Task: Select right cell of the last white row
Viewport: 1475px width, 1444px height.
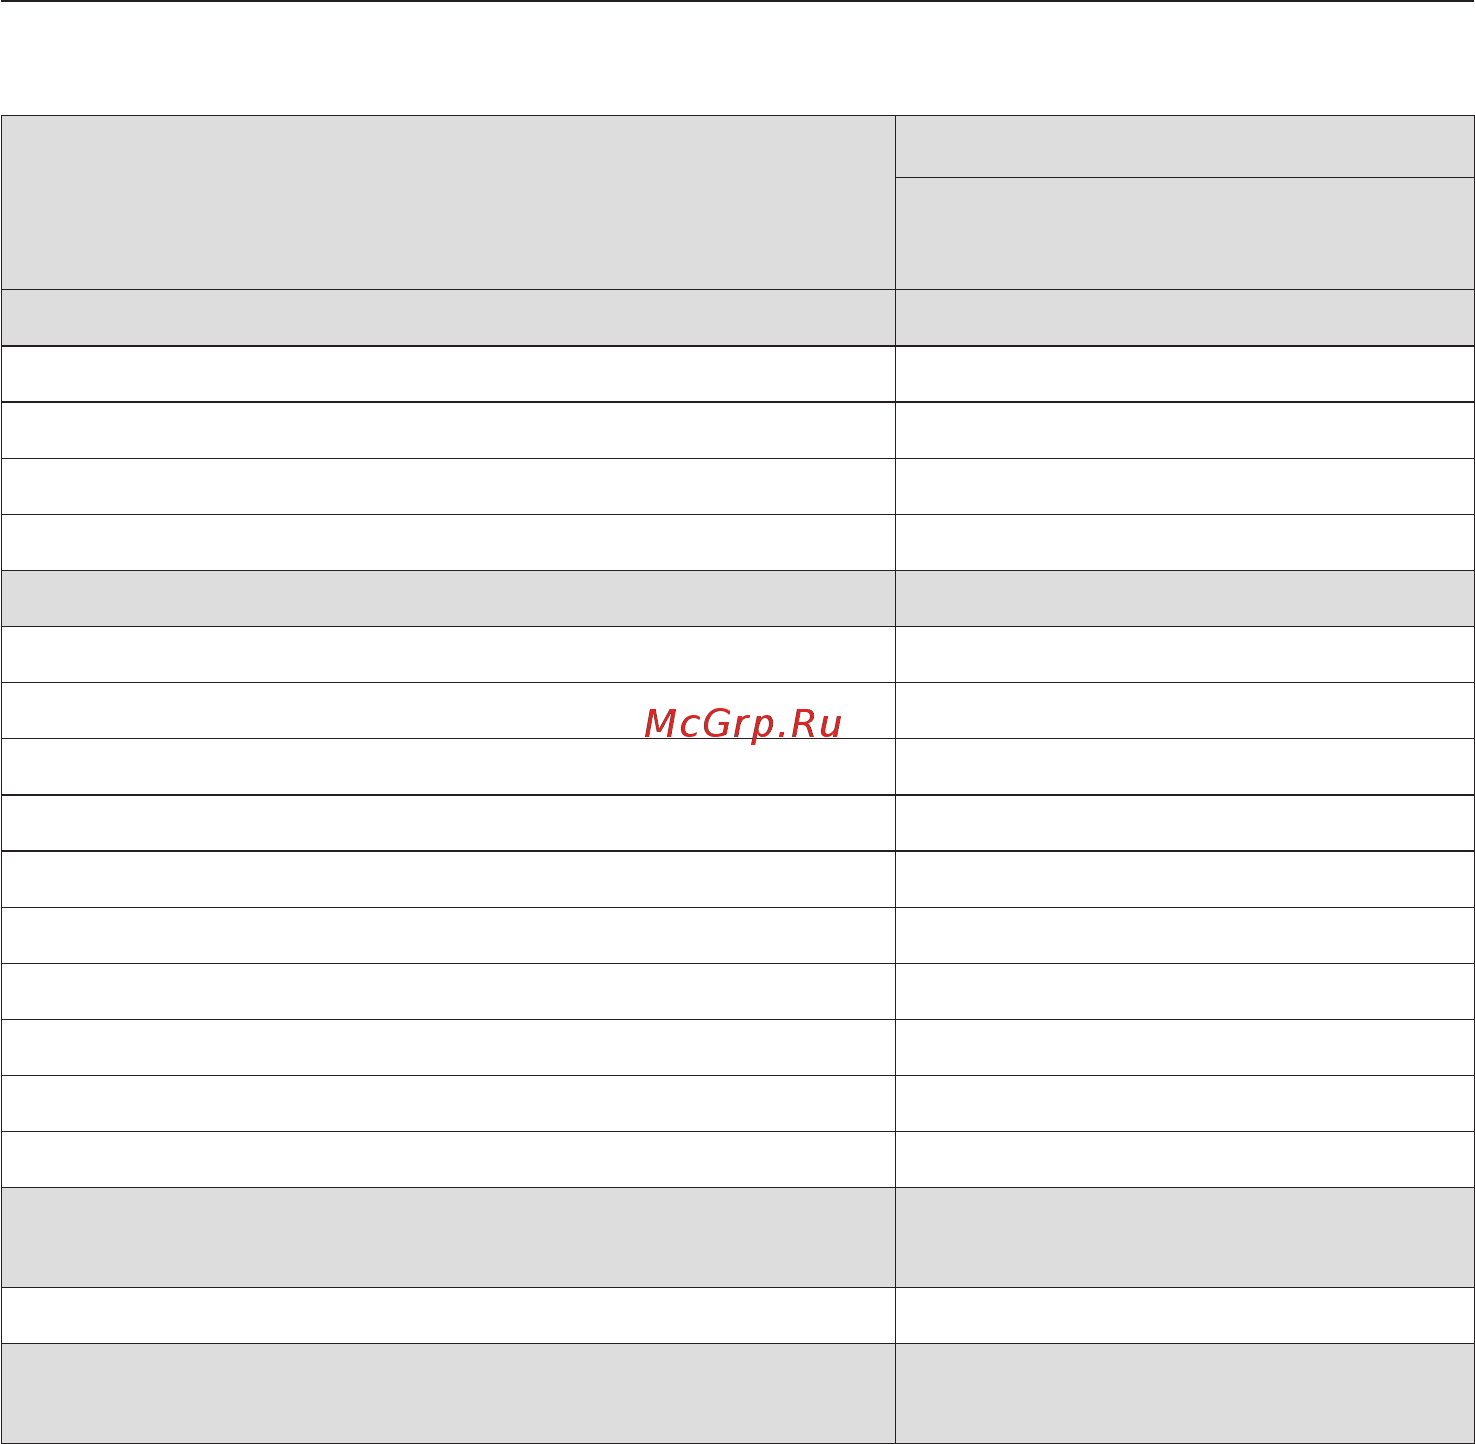Action: point(1185,1315)
